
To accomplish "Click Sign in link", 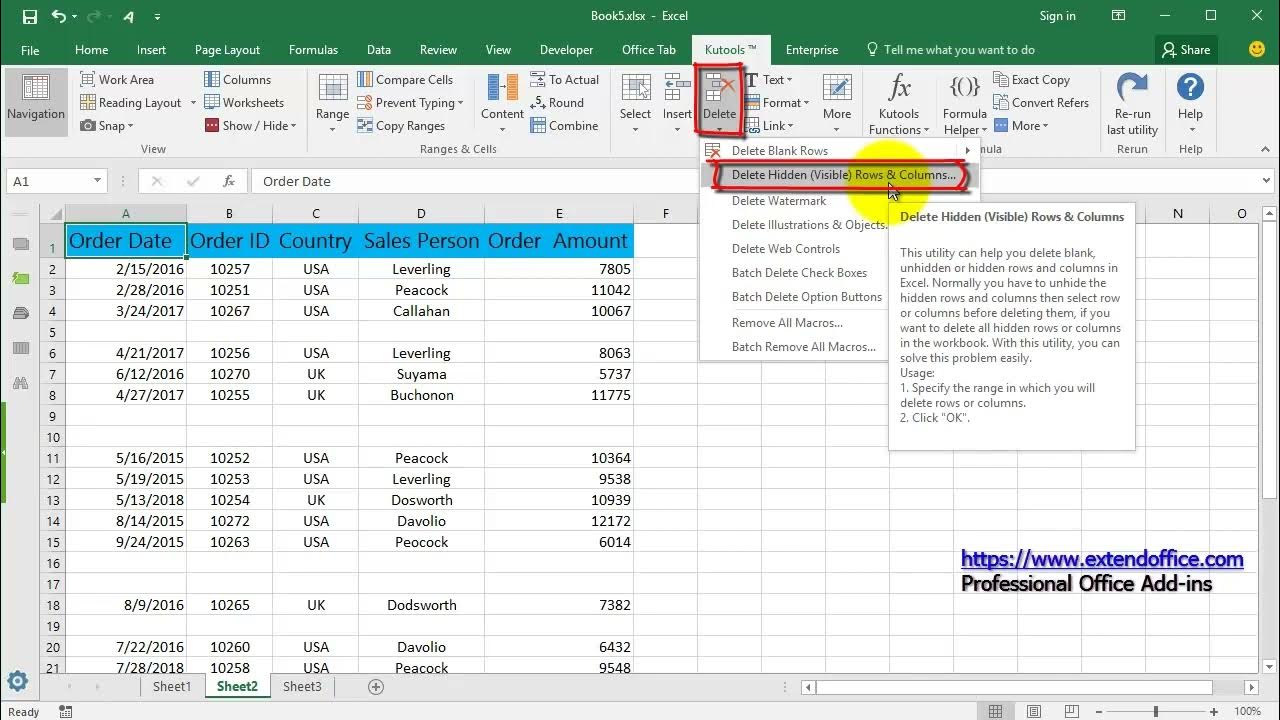I will pyautogui.click(x=1058, y=16).
